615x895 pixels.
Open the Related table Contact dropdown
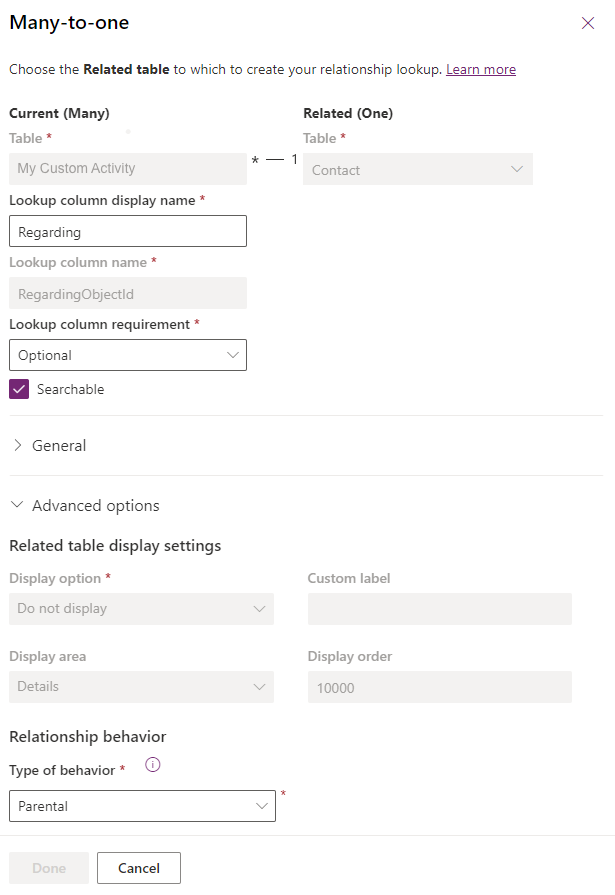coord(417,170)
